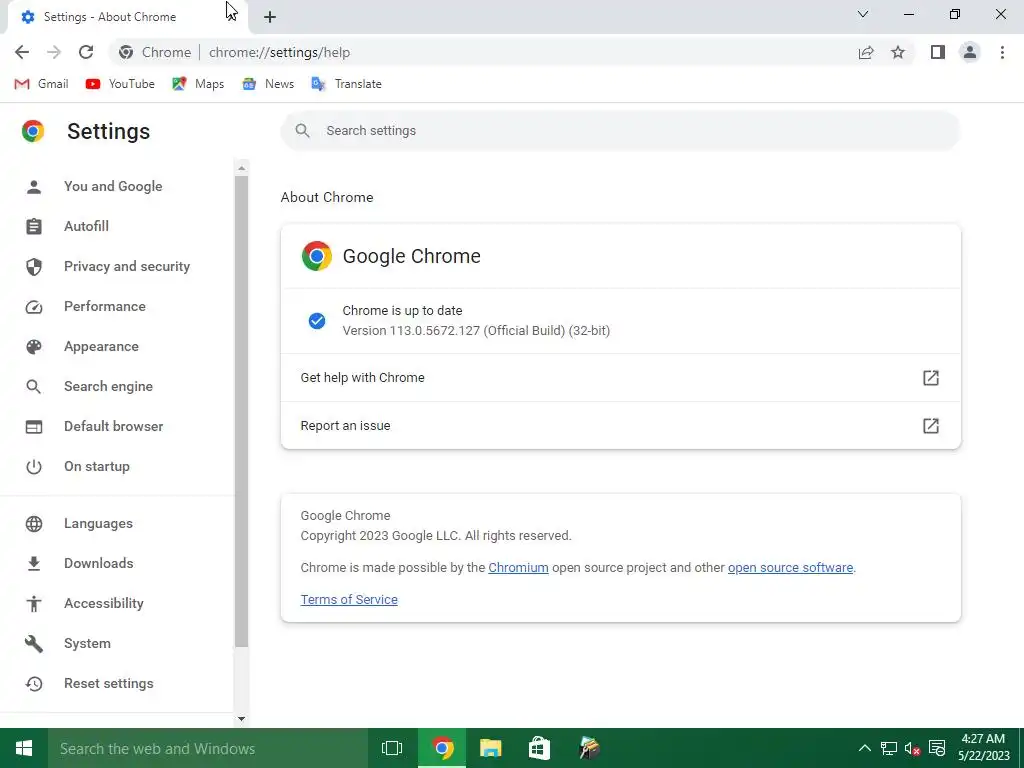Open the Maps bookmark
1024x768 pixels.
click(198, 84)
